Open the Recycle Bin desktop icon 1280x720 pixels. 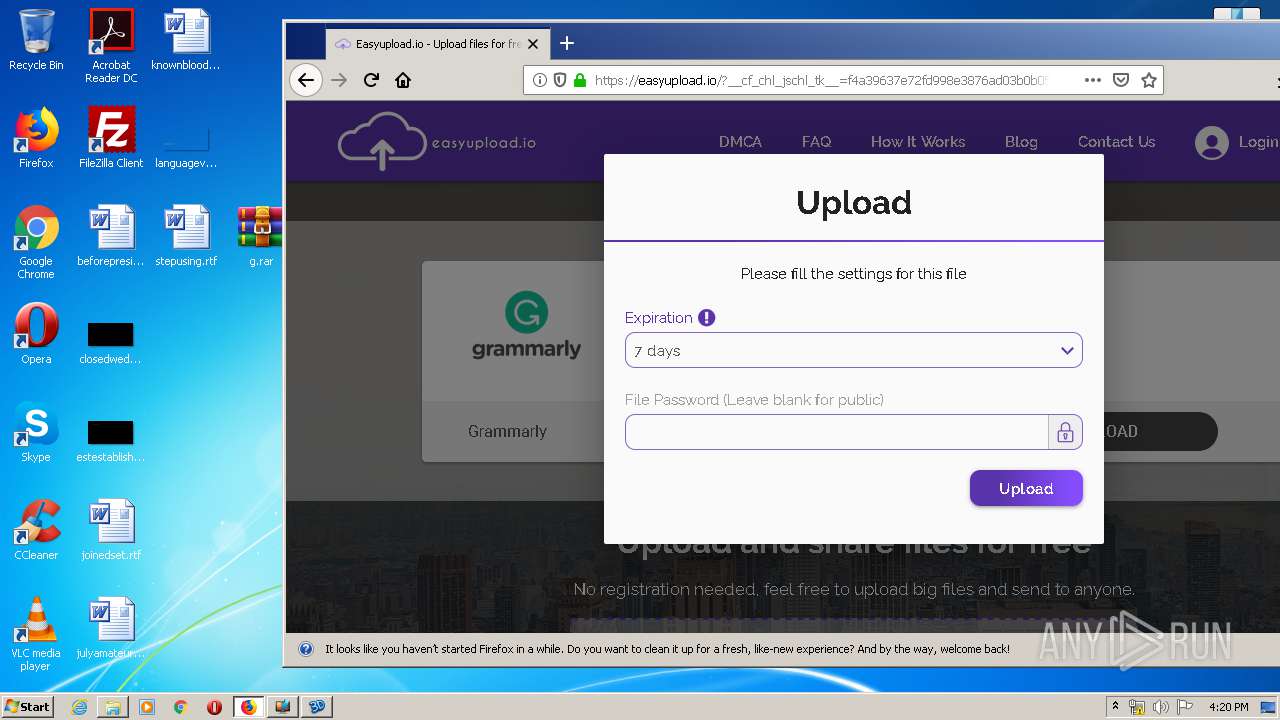tap(36, 40)
